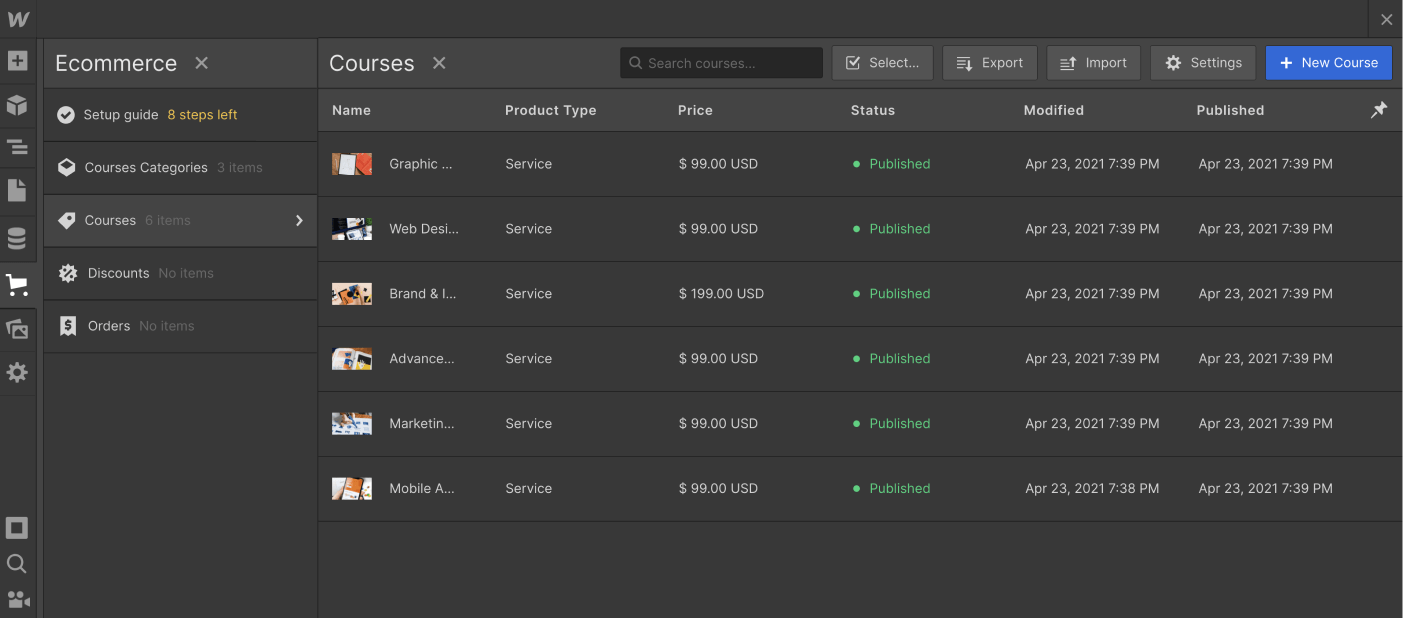Open the CMS Collections database icon
The height and width of the screenshot is (619, 1403).
17,238
